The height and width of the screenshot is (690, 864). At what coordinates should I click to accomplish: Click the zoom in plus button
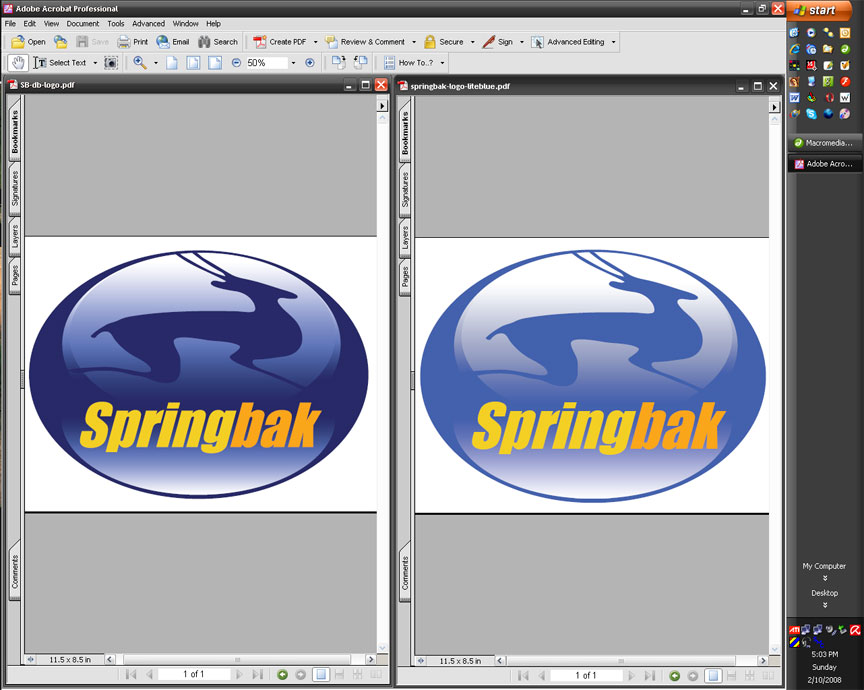pos(309,62)
